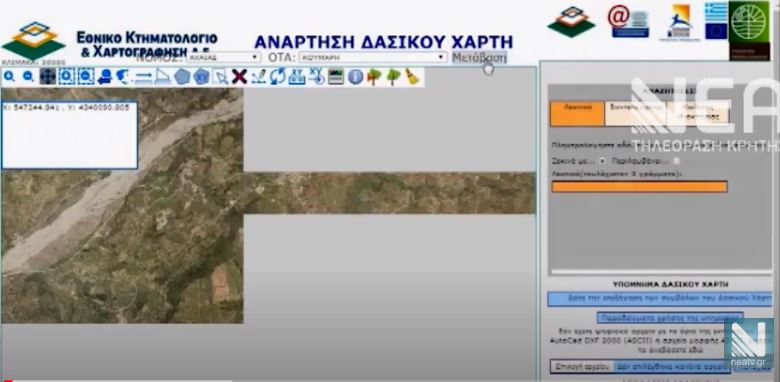Image resolution: width=780 pixels, height=382 pixels.
Task: Open the blue info identify tool
Action: pos(355,77)
